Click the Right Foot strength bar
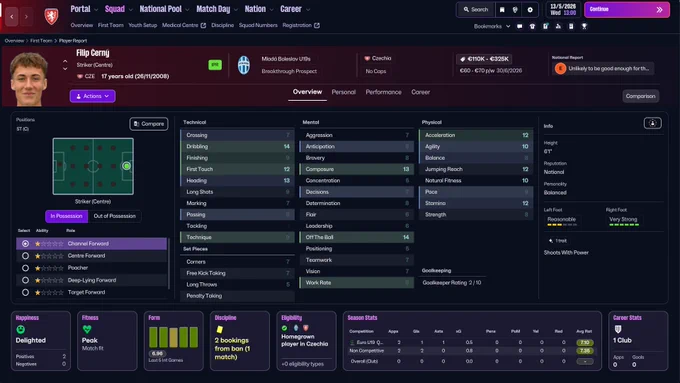This screenshot has width=680, height=383. [624, 225]
